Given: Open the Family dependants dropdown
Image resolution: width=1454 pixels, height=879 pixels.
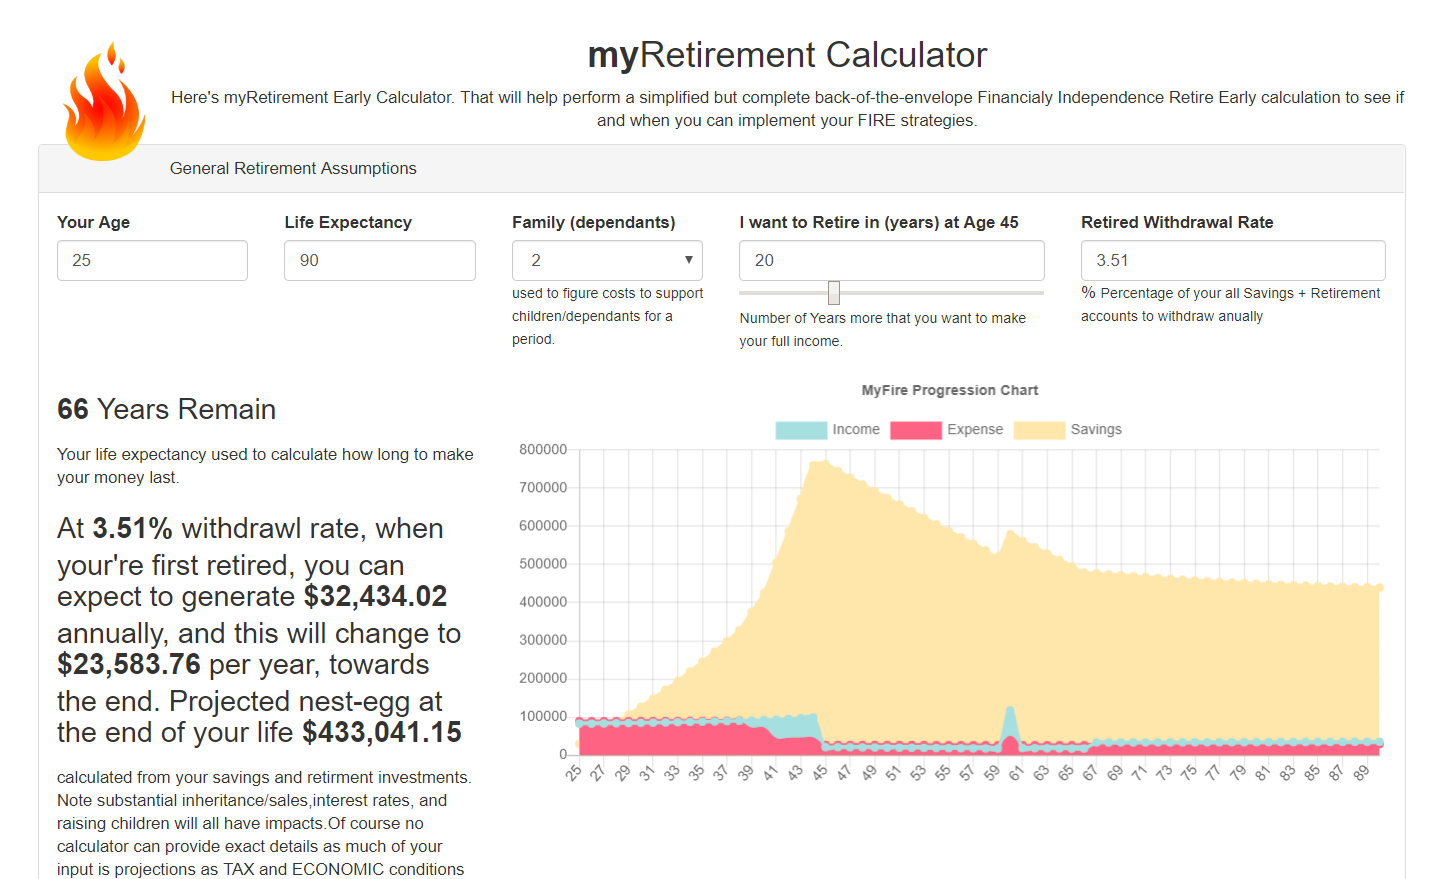Looking at the screenshot, I should click(x=607, y=260).
